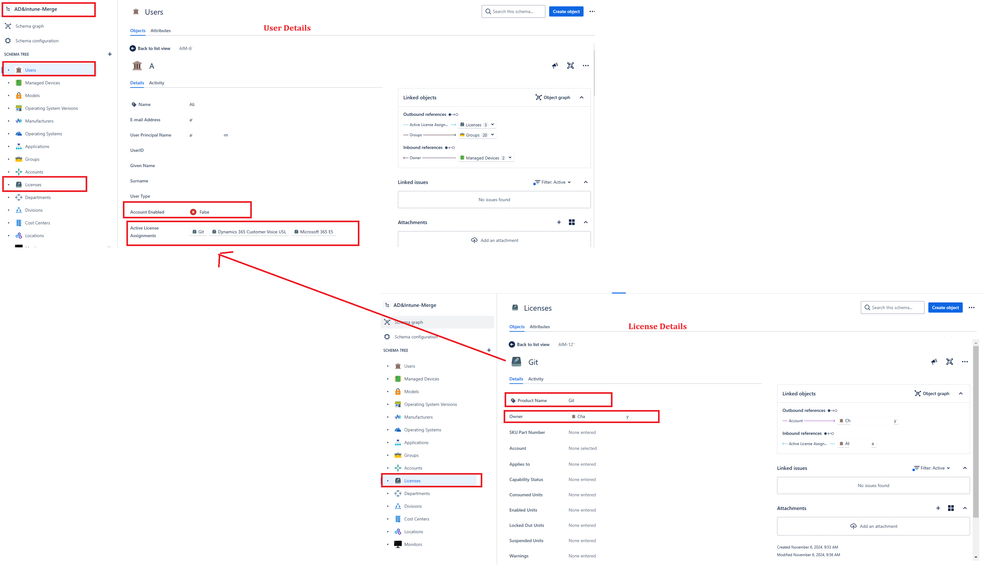Select Manufacturers in User Details schema tree
Image resolution: width=999 pixels, height=573 pixels.
(x=39, y=121)
